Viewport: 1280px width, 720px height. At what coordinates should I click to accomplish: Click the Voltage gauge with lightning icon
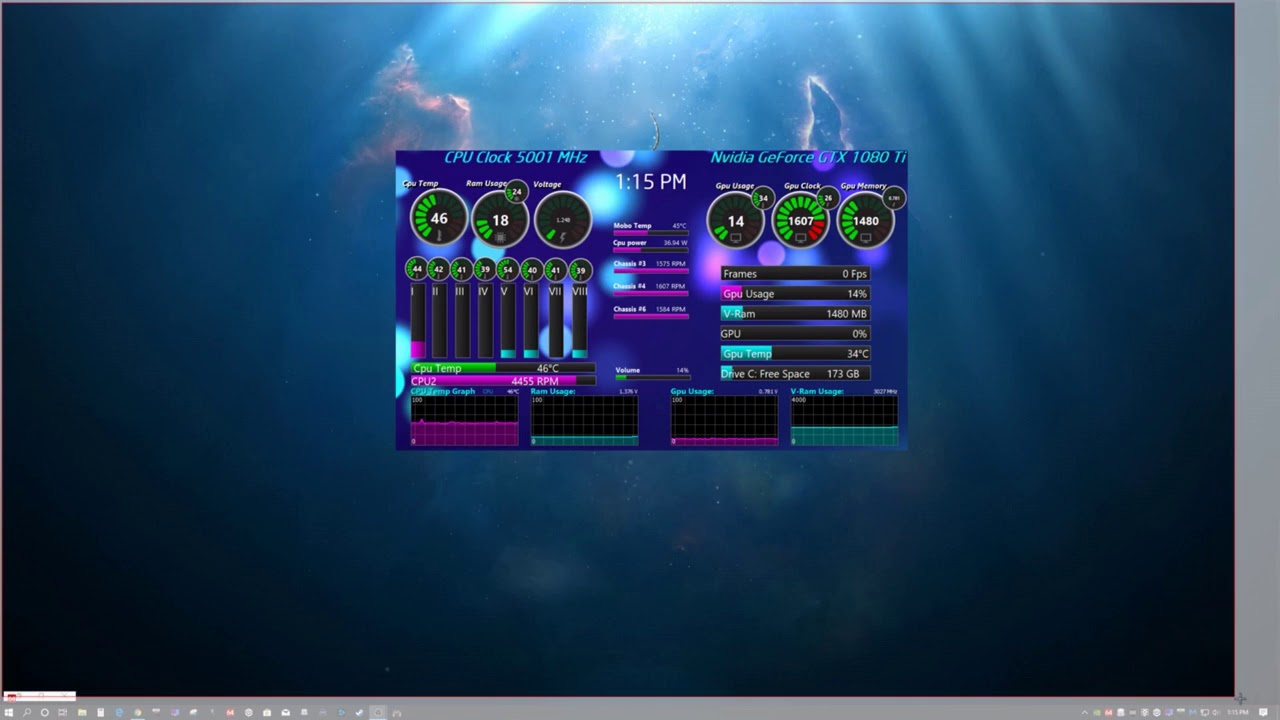coord(563,219)
